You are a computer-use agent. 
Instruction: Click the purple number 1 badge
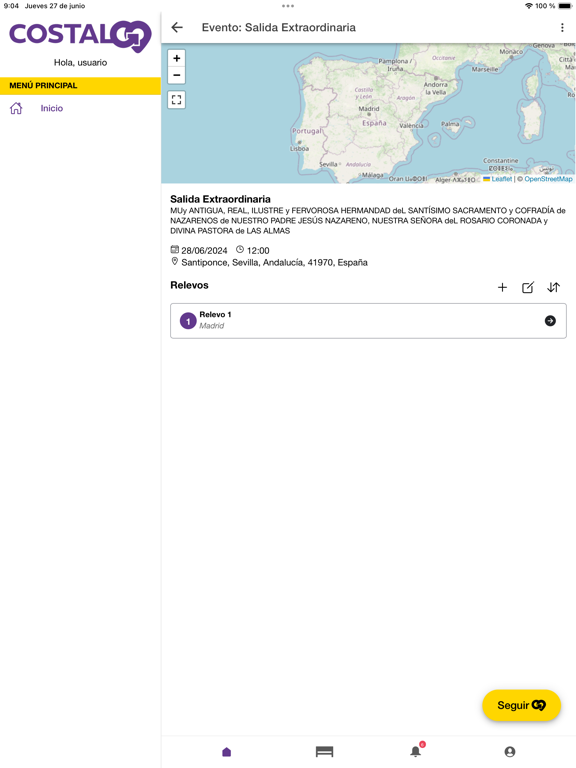(188, 321)
